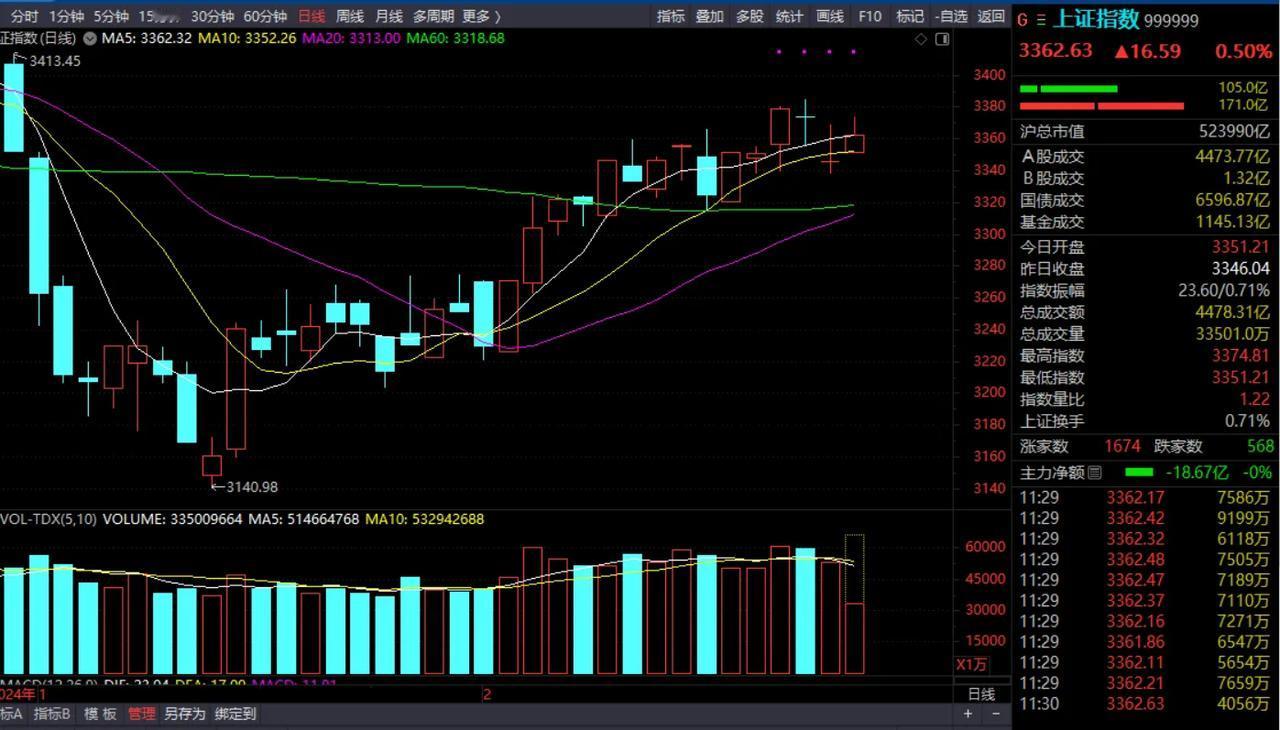Viewport: 1280px width, 730px height.
Task: Switch to the 月线 monthly chart
Action: [x=389, y=16]
